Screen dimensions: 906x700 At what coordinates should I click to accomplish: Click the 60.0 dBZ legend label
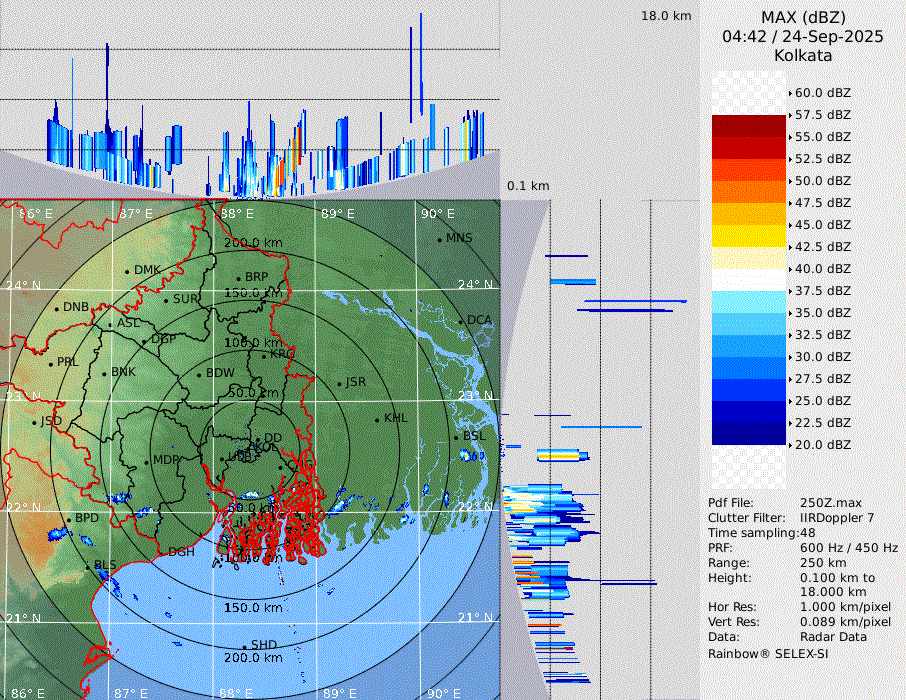tap(822, 93)
